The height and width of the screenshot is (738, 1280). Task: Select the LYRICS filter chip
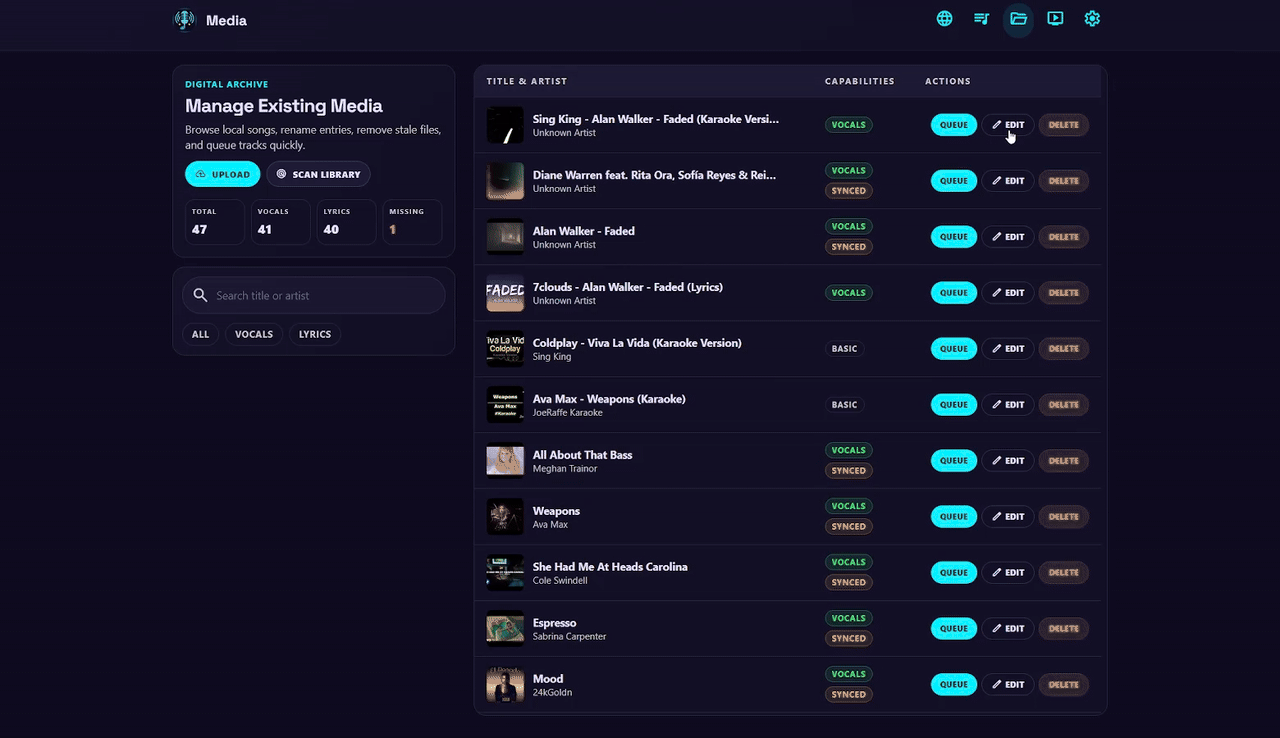coord(315,334)
